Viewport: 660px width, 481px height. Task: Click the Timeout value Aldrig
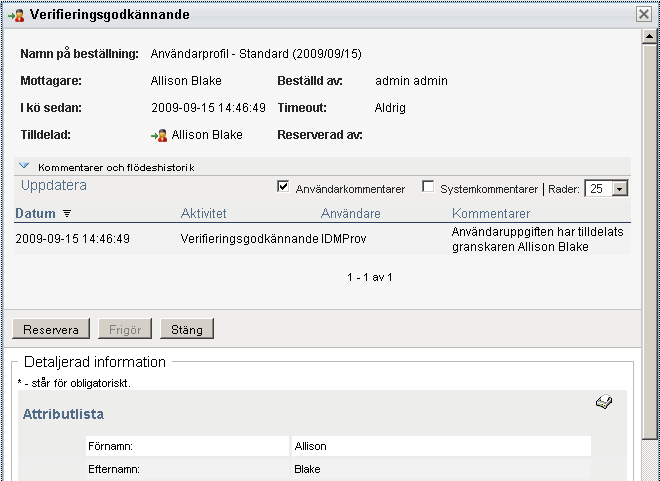390,108
